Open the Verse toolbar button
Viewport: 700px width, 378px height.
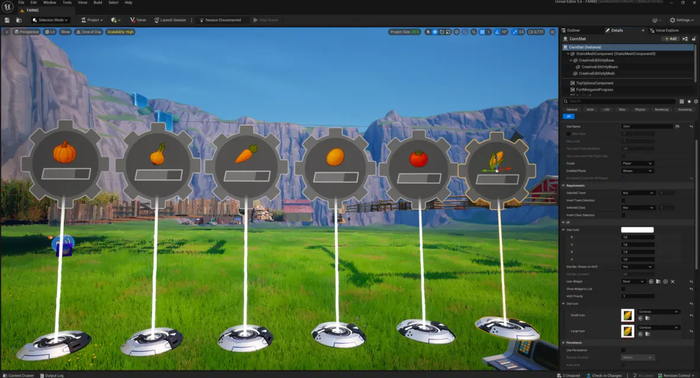[138, 20]
